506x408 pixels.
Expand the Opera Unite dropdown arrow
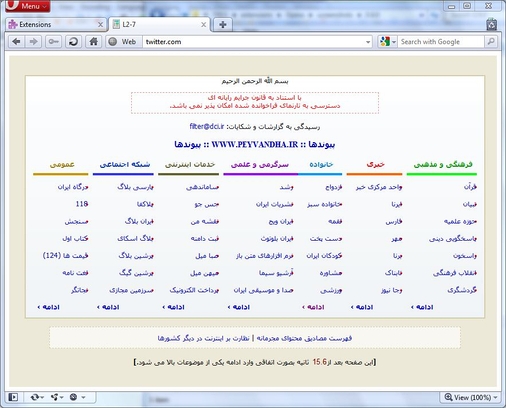(62, 397)
